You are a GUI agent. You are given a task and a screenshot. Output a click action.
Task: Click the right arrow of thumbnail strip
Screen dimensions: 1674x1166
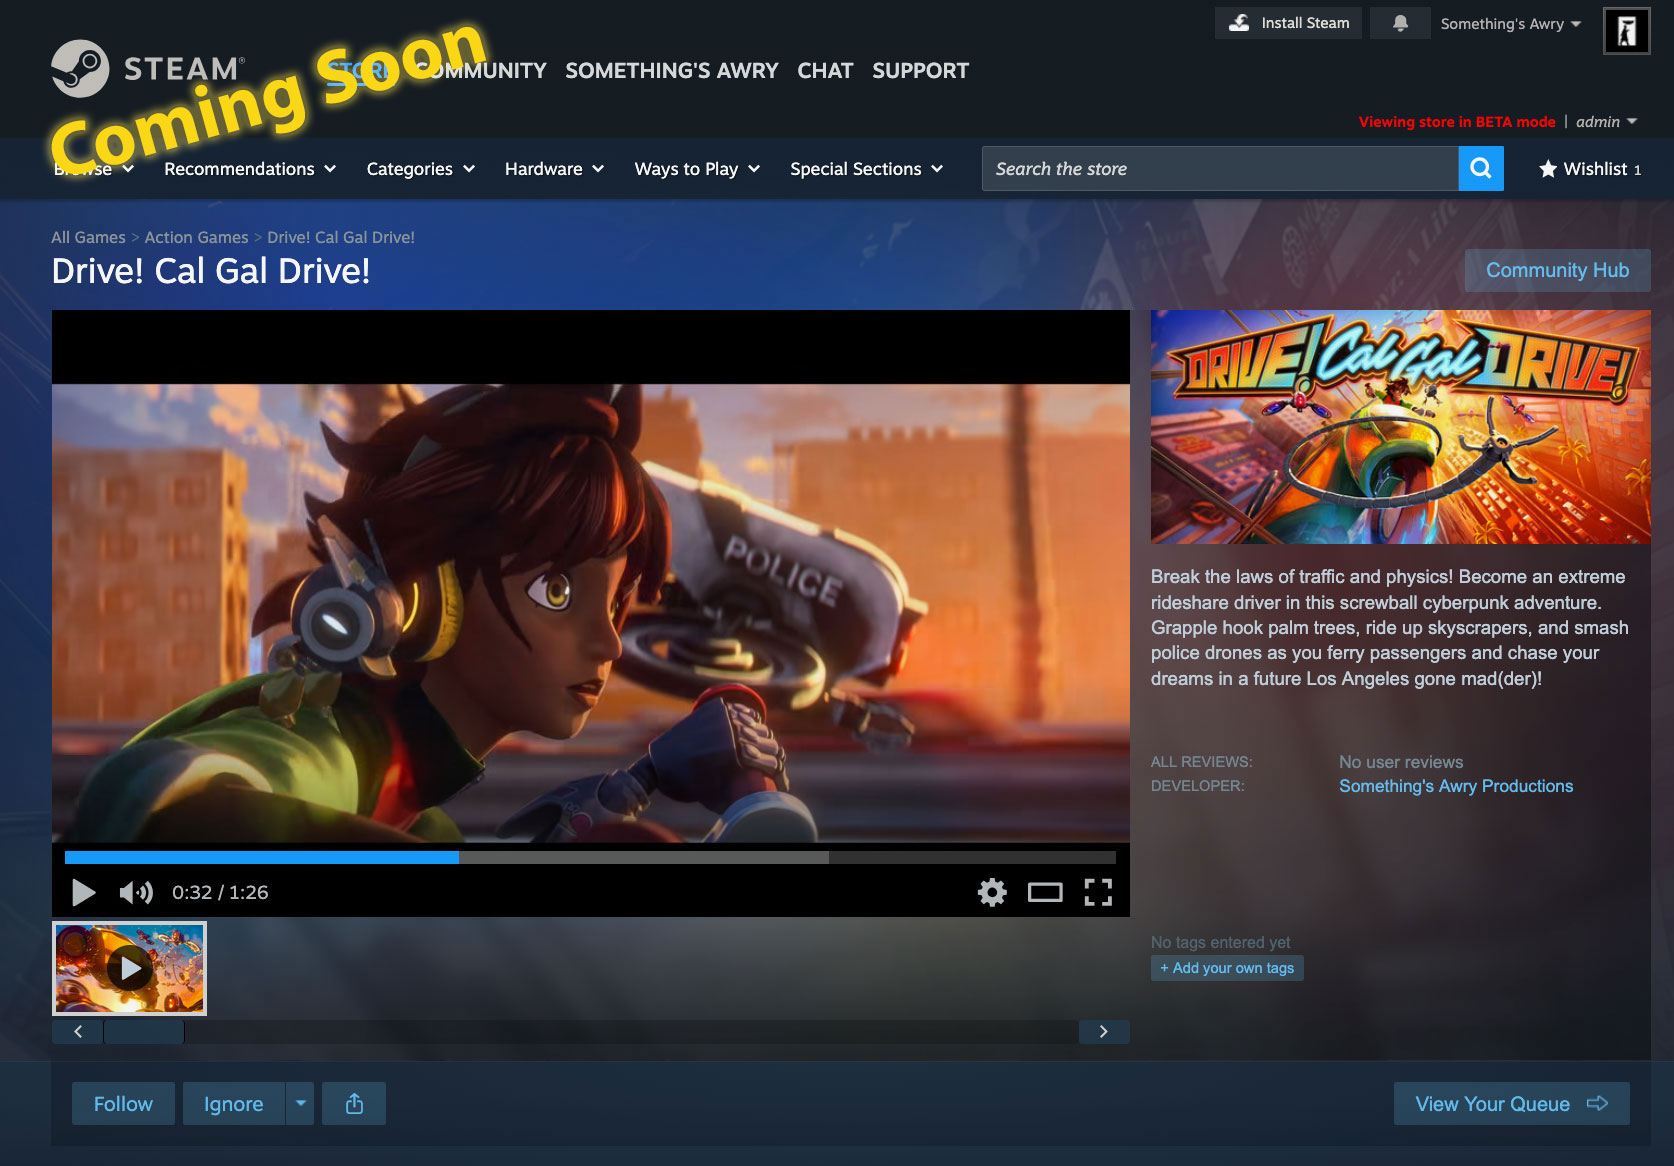(x=1104, y=1031)
